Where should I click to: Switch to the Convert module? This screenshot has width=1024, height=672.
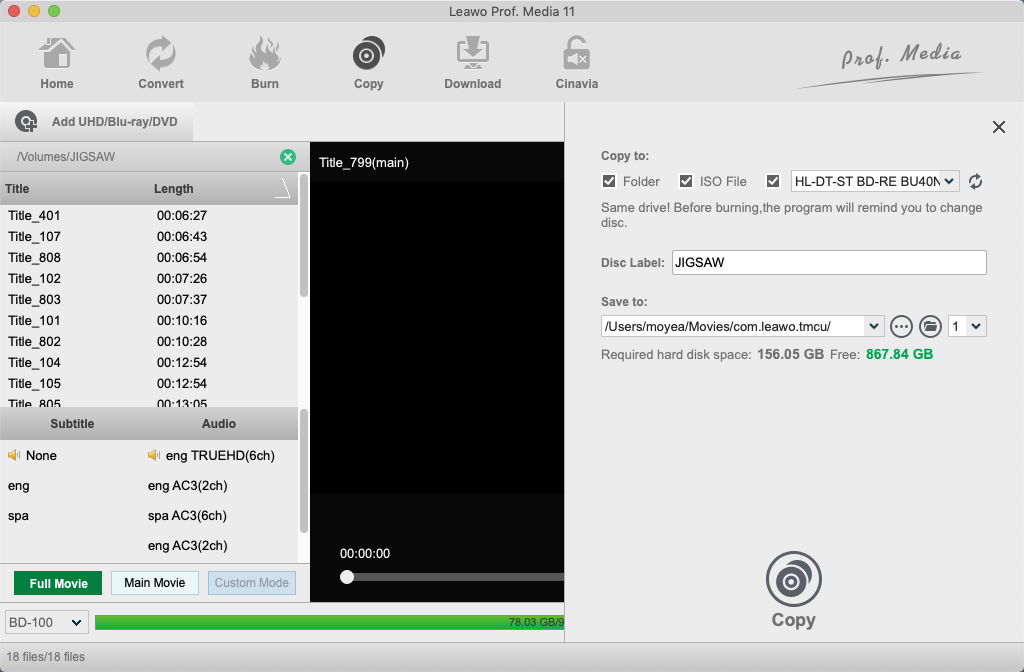160,62
